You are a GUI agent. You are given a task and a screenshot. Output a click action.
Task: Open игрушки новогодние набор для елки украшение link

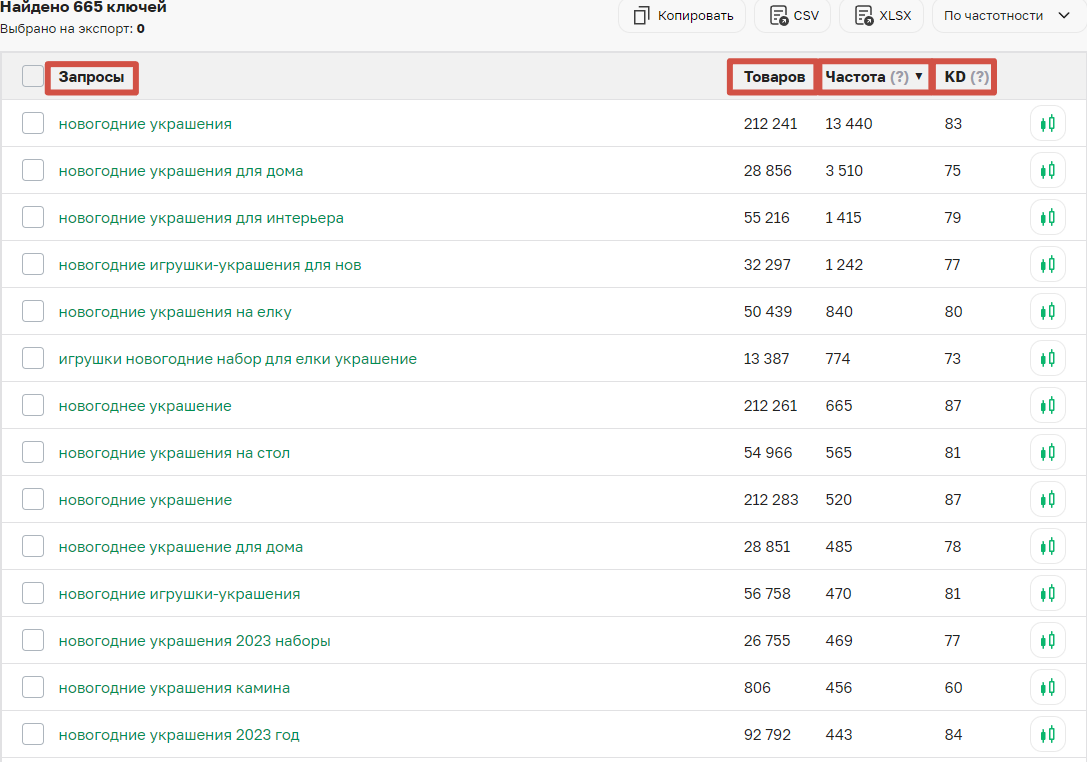pyautogui.click(x=238, y=359)
